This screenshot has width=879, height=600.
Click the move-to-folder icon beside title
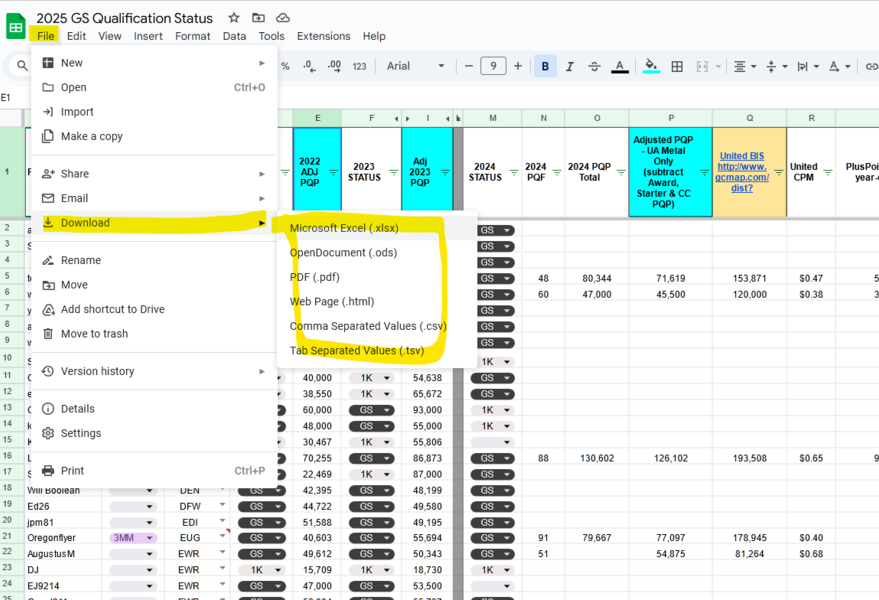click(258, 18)
